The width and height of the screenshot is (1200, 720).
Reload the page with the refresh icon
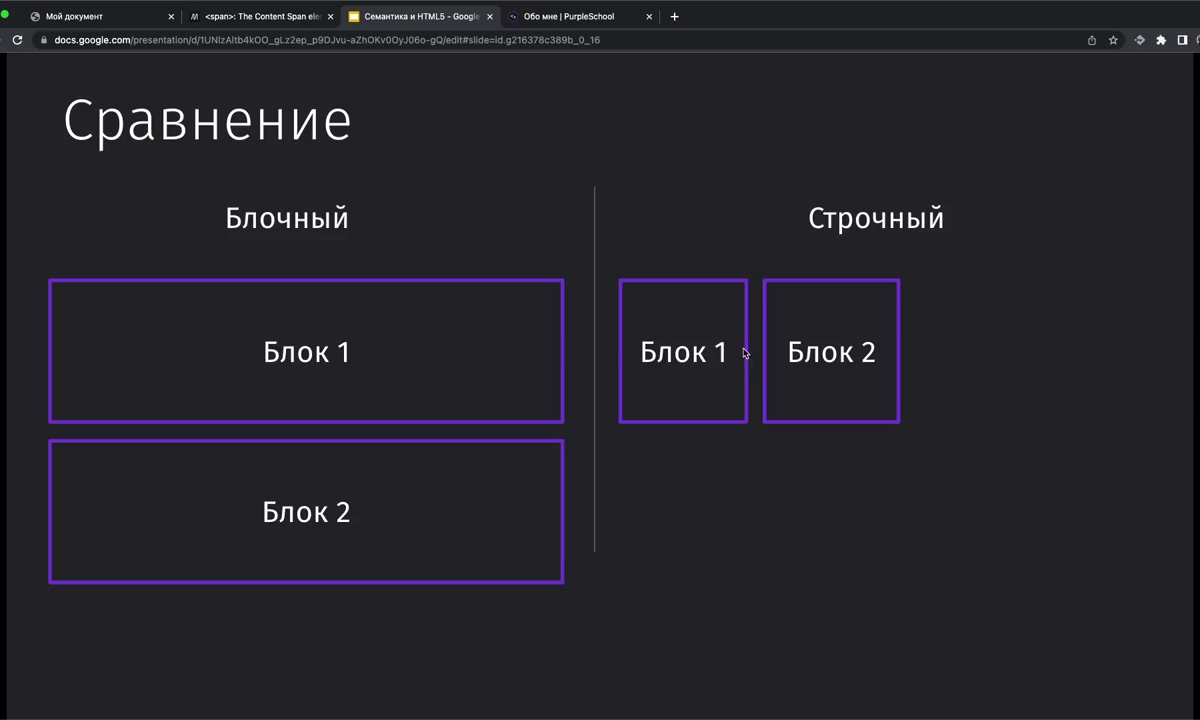(17, 40)
